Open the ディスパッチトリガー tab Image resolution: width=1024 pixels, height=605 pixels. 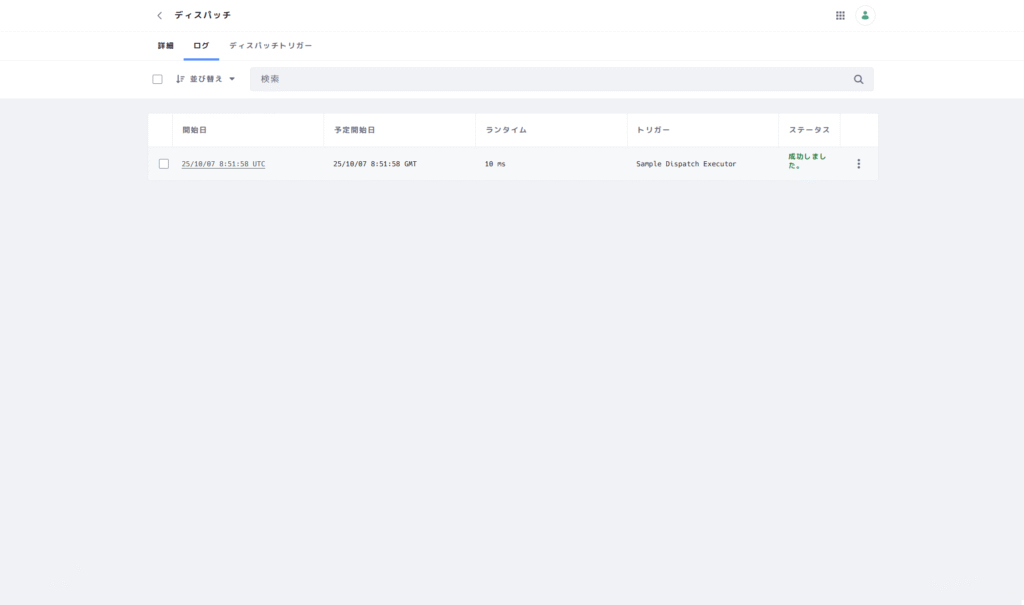270,46
